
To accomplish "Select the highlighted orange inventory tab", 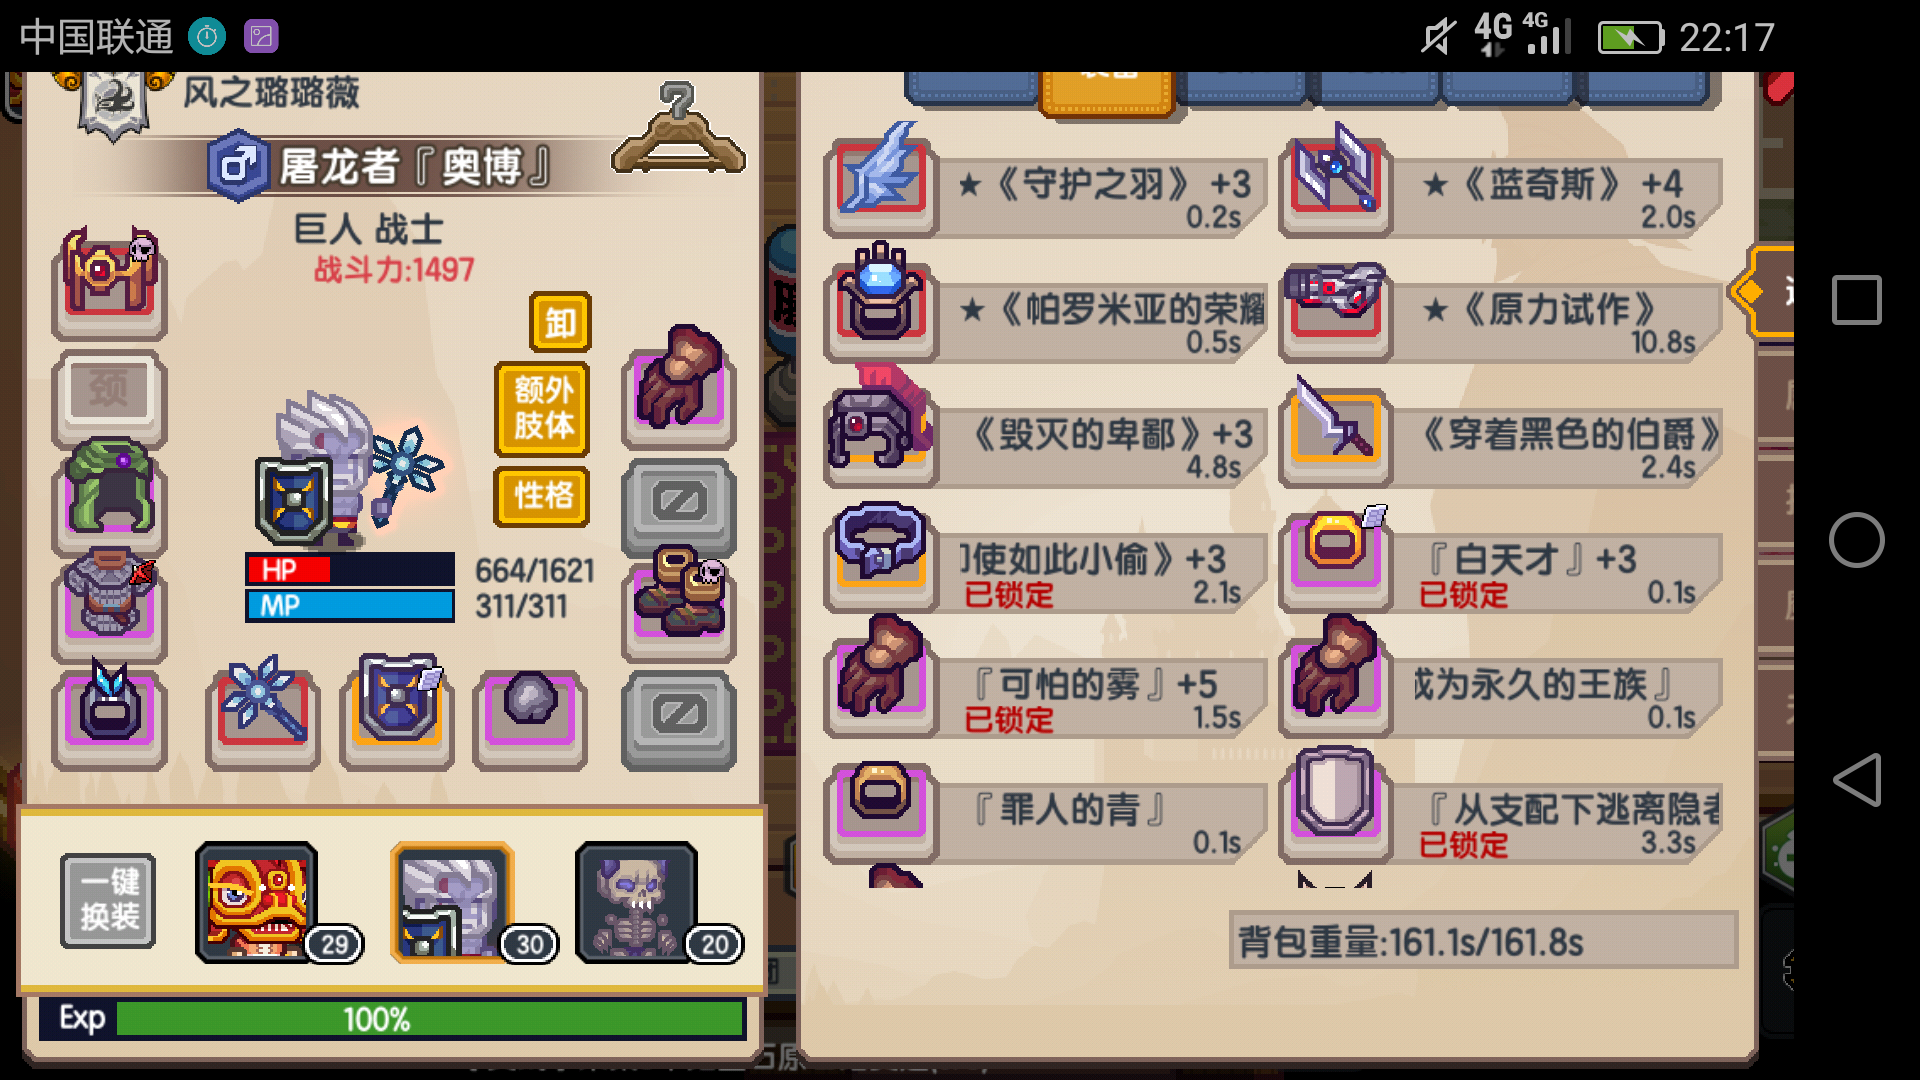I will [x=1106, y=92].
